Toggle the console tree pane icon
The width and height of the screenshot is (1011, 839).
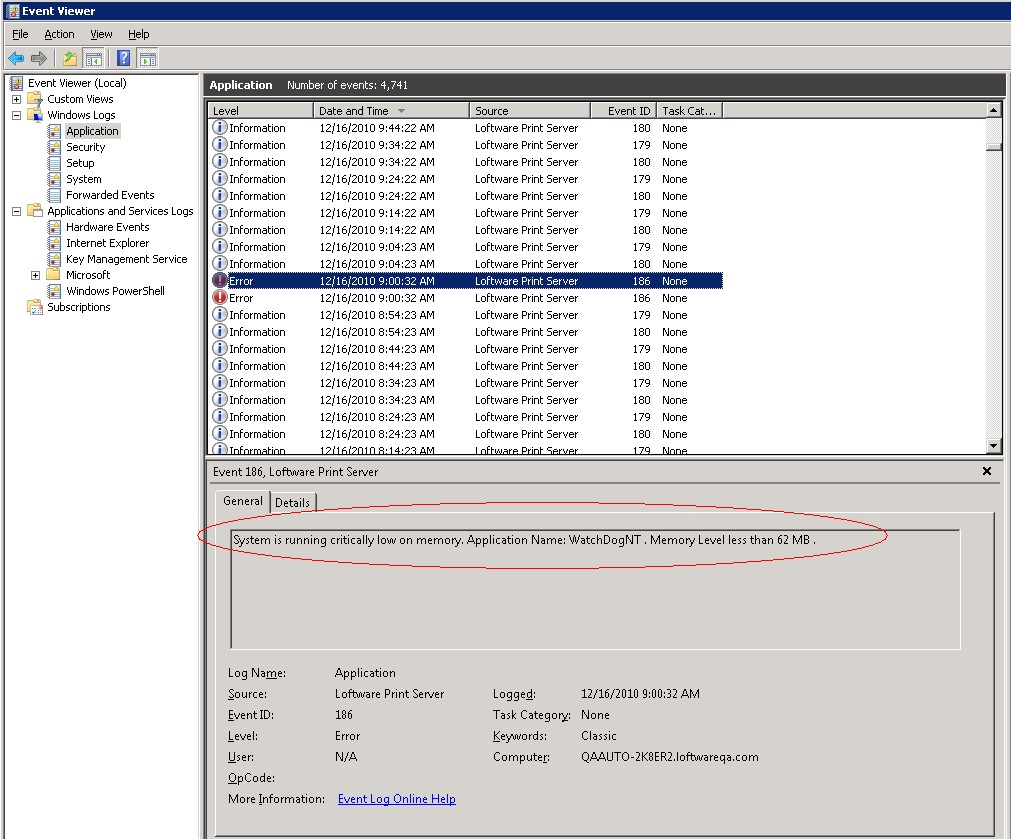(93, 58)
